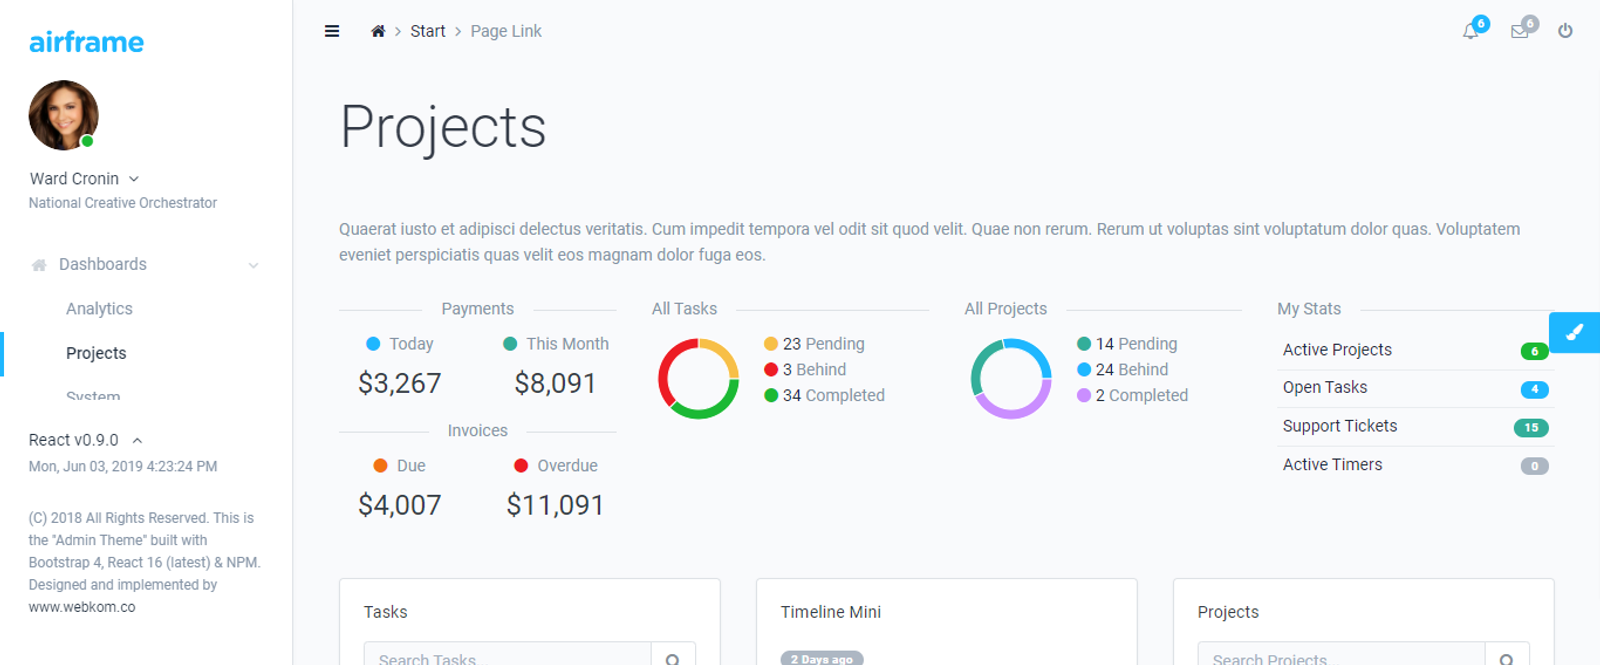1600x665 pixels.
Task: Click the 14 Pending projects legend
Action: pyautogui.click(x=1127, y=344)
